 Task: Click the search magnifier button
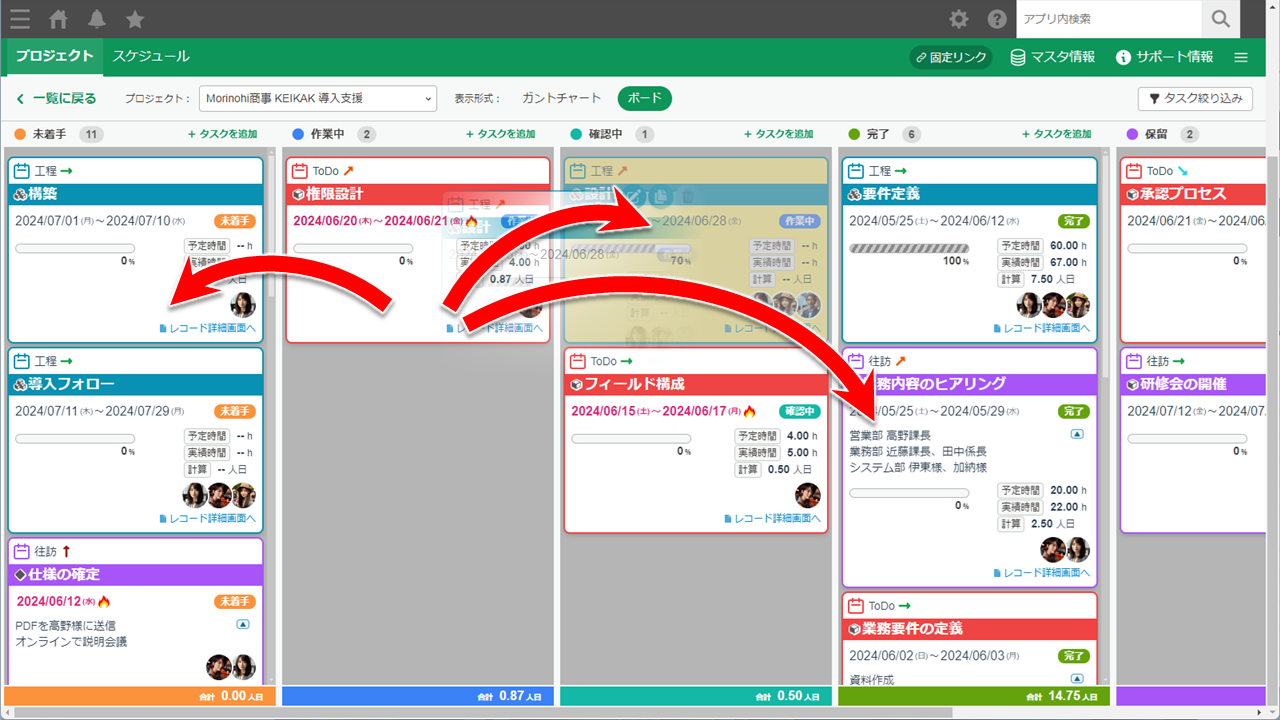1220,19
